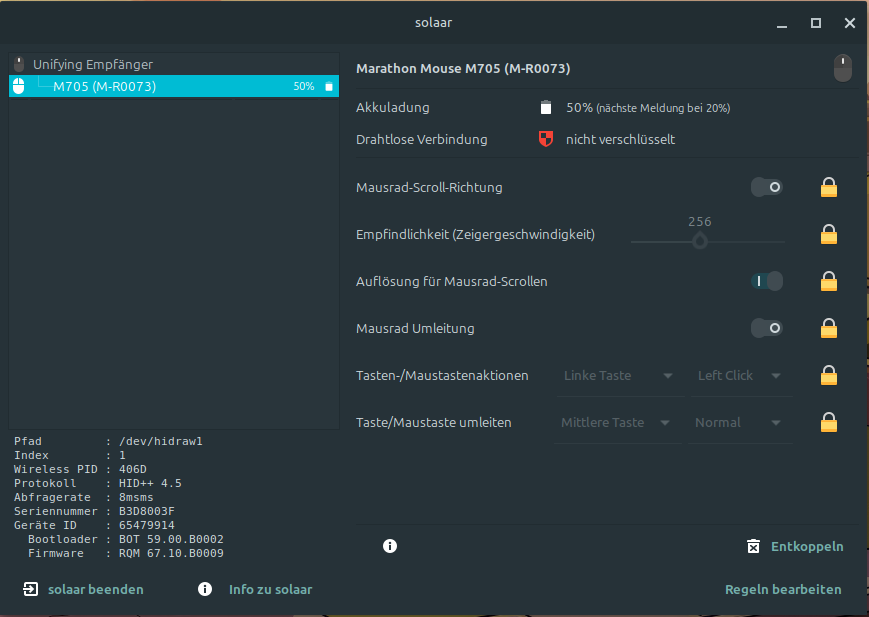The height and width of the screenshot is (617, 869).
Task: Click the Abfragerate value 8msms
Action: (136, 497)
